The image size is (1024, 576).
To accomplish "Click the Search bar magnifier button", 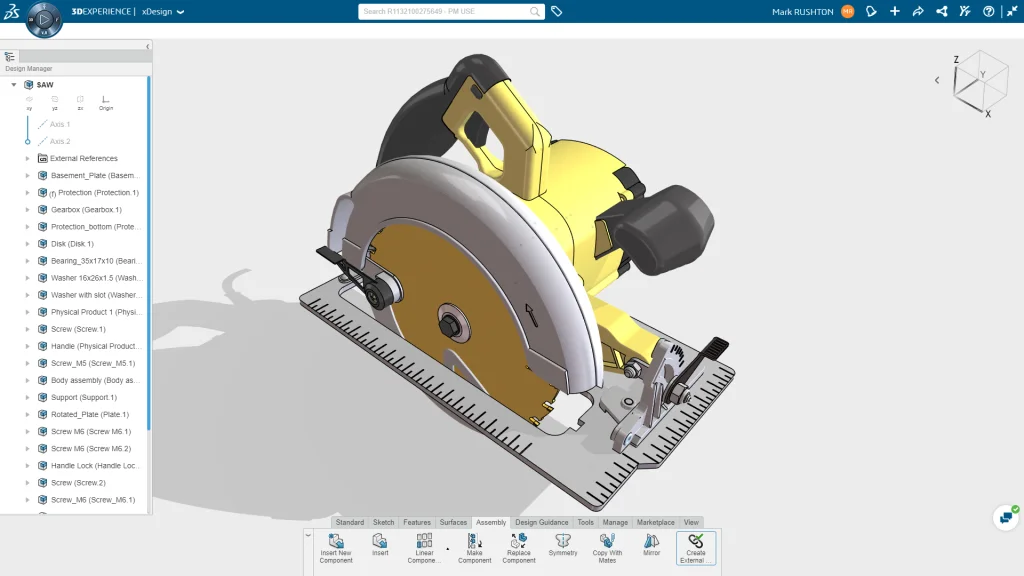I will click(533, 11).
